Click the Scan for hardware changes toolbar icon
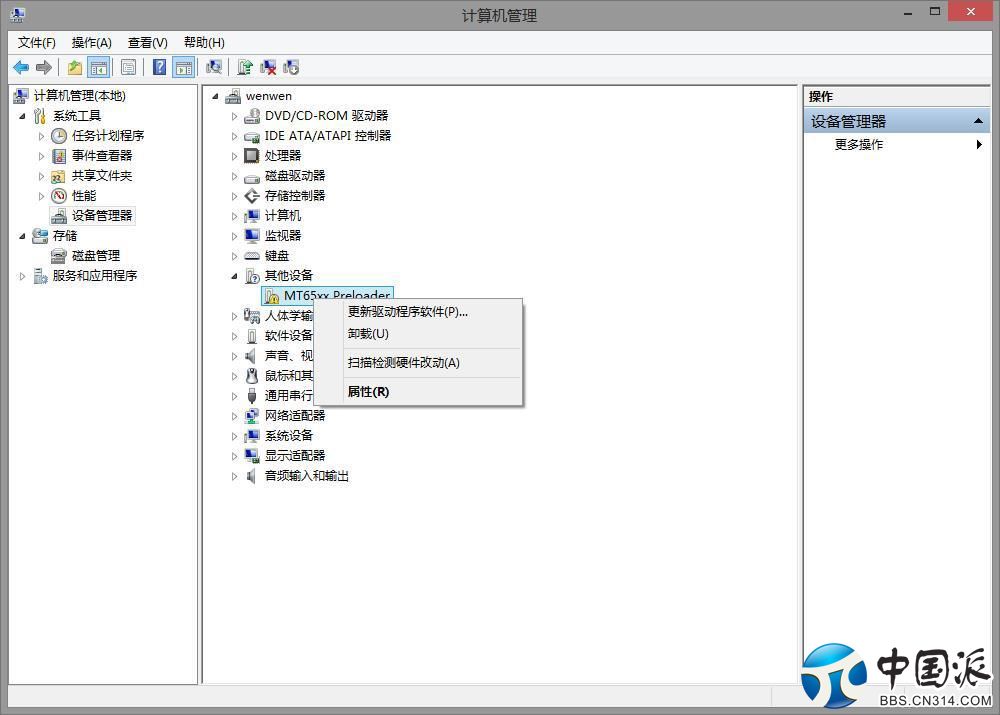Viewport: 1000px width, 715px height. [x=214, y=67]
